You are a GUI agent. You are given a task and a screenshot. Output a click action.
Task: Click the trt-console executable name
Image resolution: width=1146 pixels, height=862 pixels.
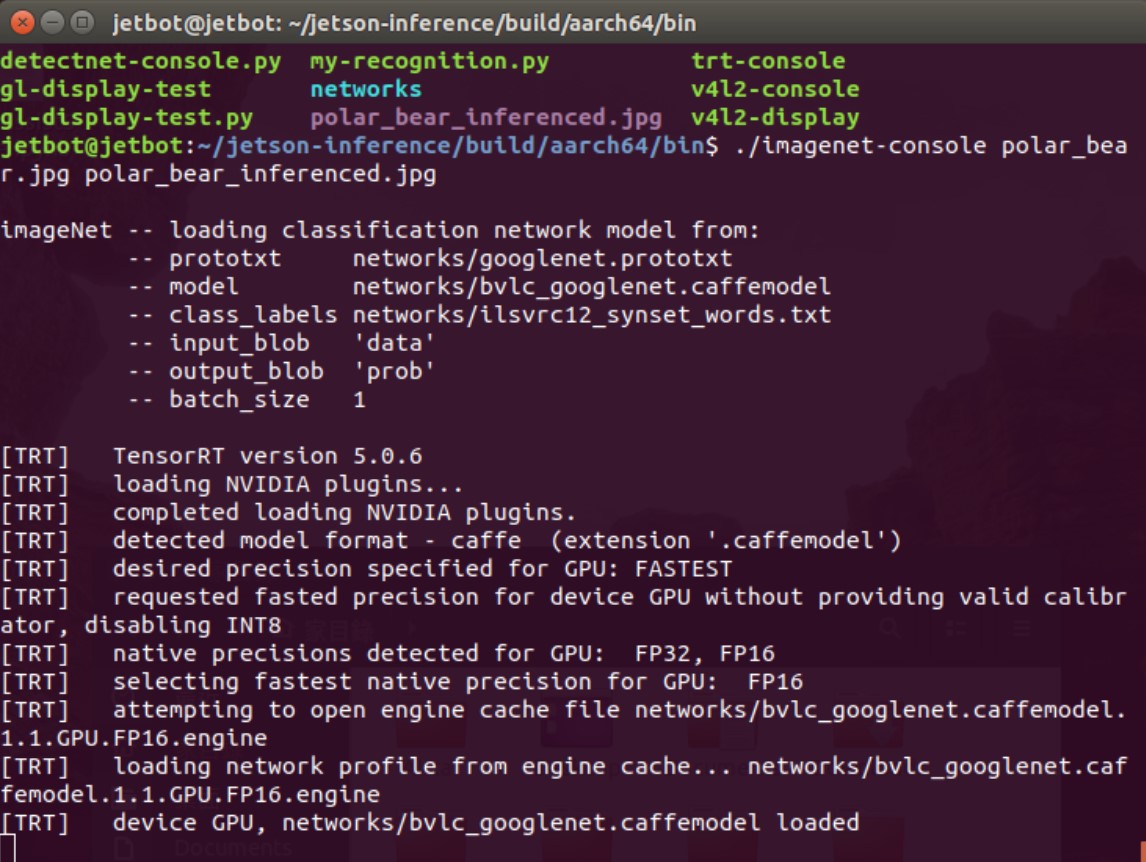click(x=768, y=61)
